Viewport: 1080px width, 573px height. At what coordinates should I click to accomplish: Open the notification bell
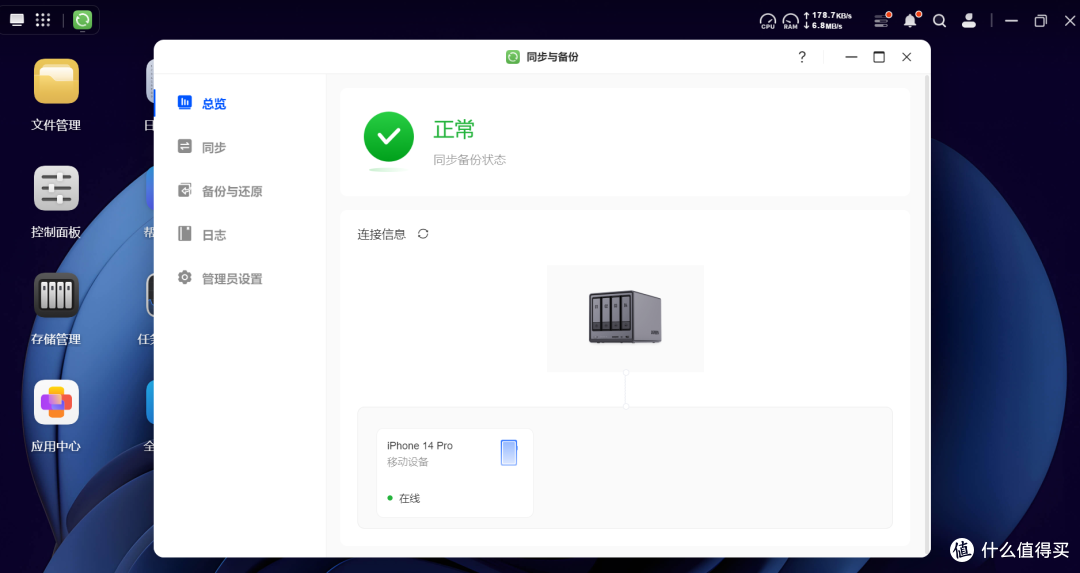pyautogui.click(x=911, y=21)
